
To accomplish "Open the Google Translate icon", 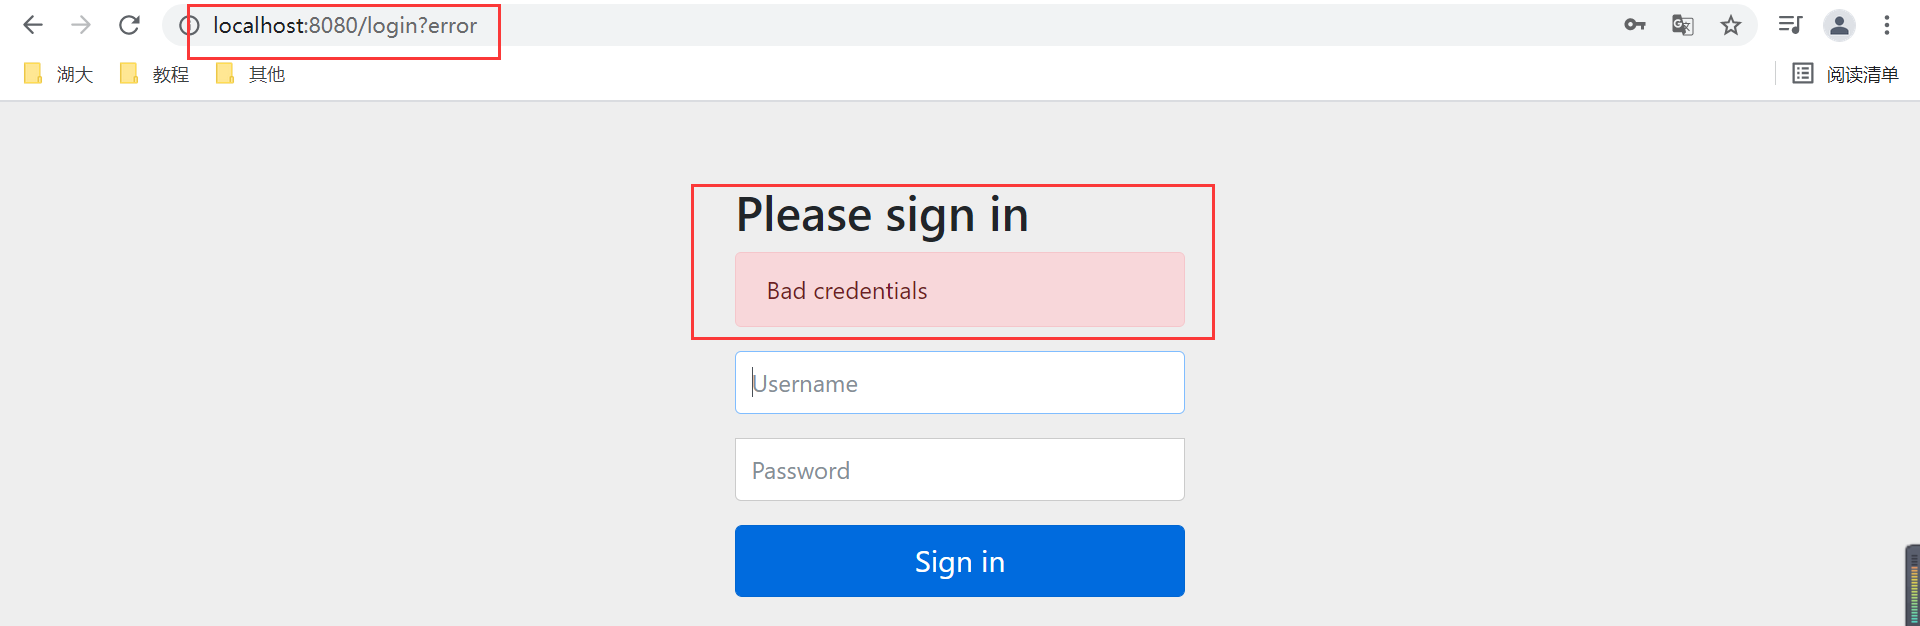I will 1683,25.
